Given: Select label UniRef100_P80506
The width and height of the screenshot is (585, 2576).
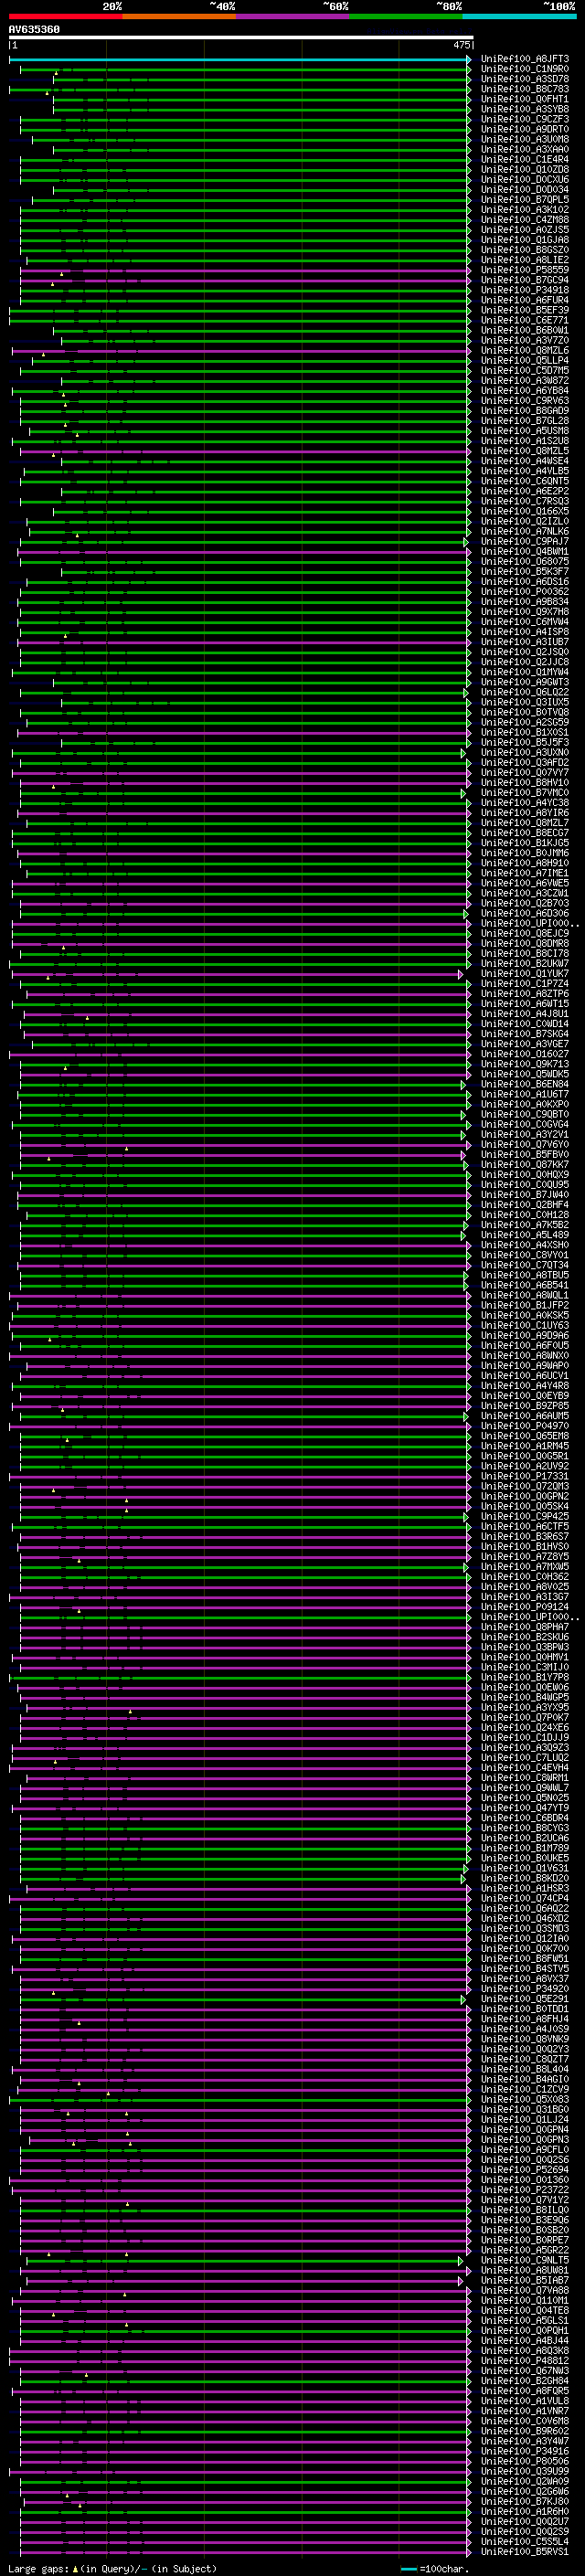Looking at the screenshot, I should click(x=525, y=2461).
